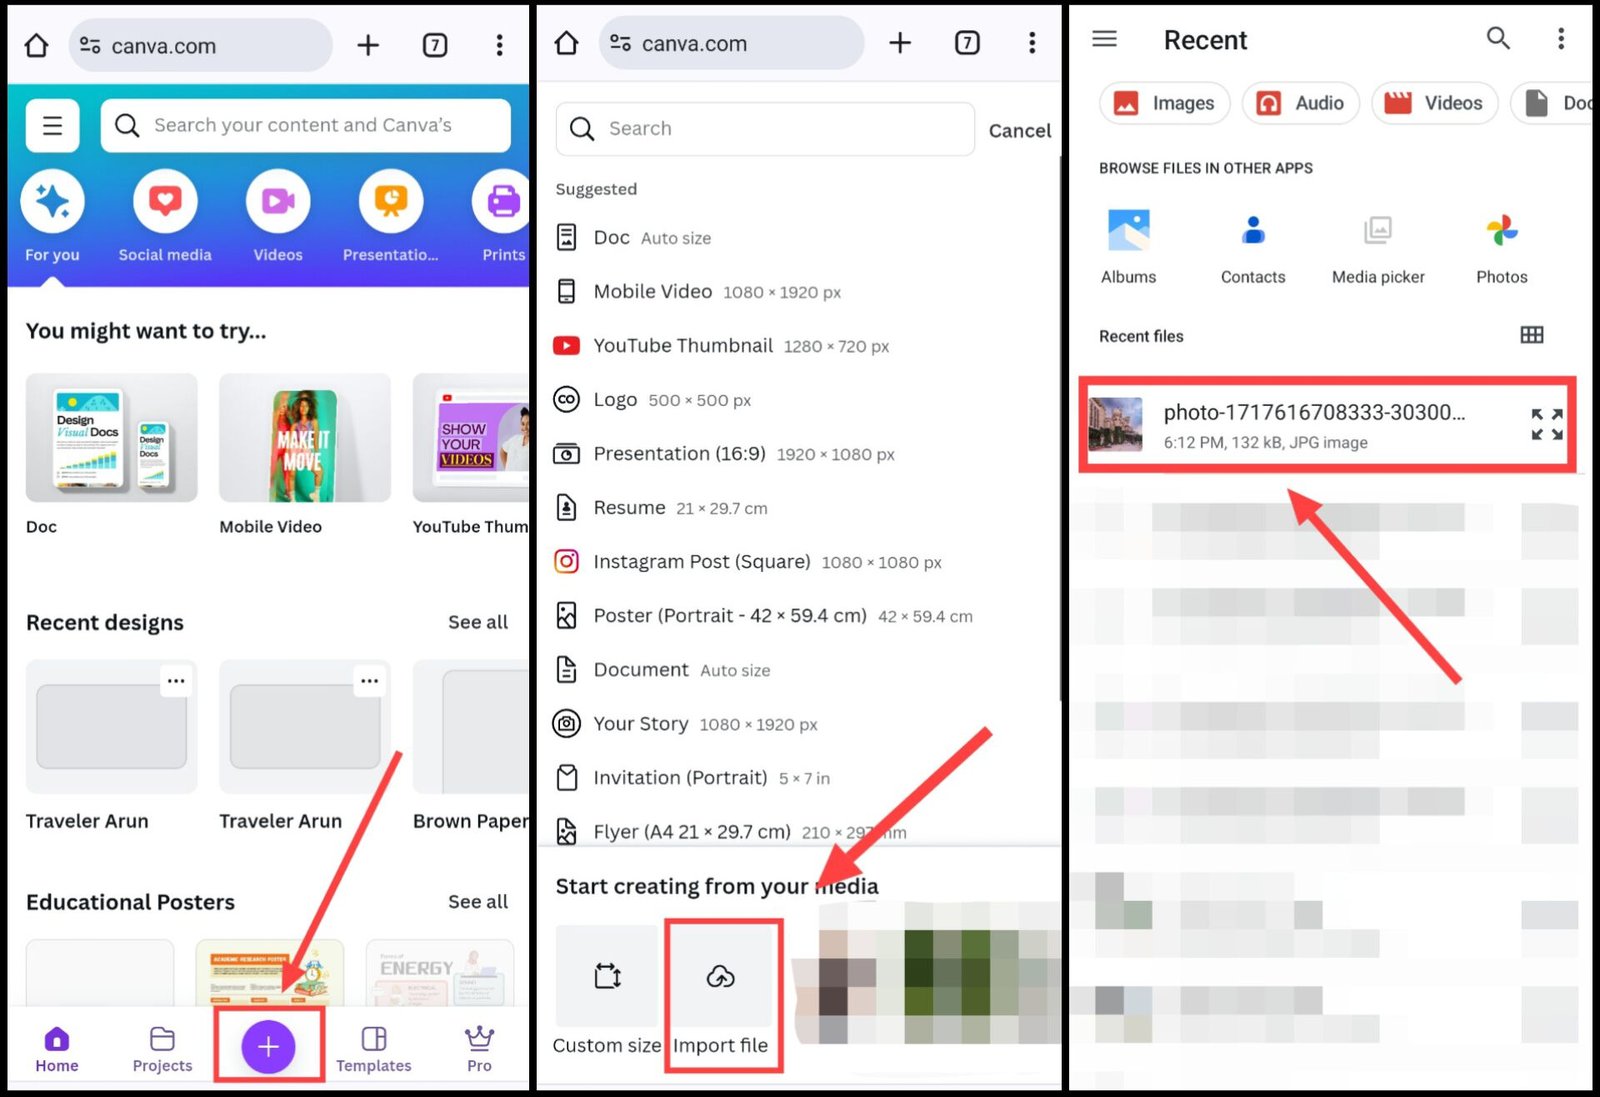Click See all next to Educational Posters

click(478, 902)
